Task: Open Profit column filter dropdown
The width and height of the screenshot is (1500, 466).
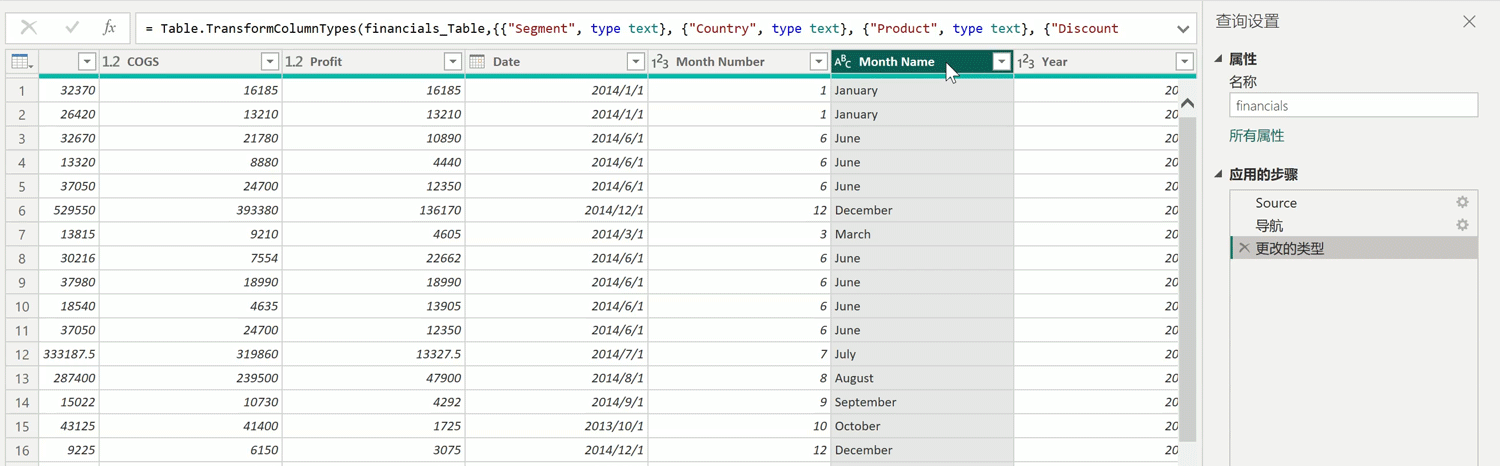Action: 452,62
